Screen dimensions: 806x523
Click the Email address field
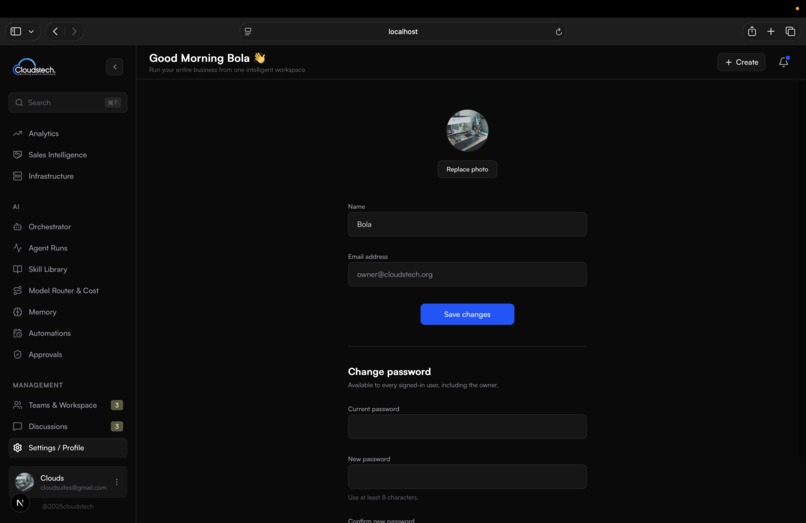point(467,275)
